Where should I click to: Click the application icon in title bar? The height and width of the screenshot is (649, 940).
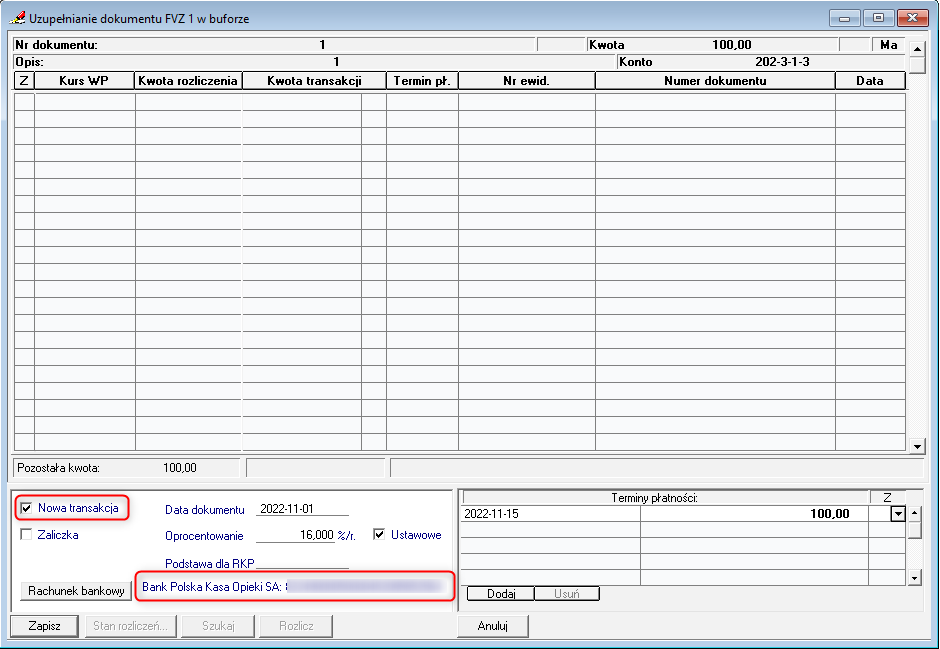click(17, 18)
